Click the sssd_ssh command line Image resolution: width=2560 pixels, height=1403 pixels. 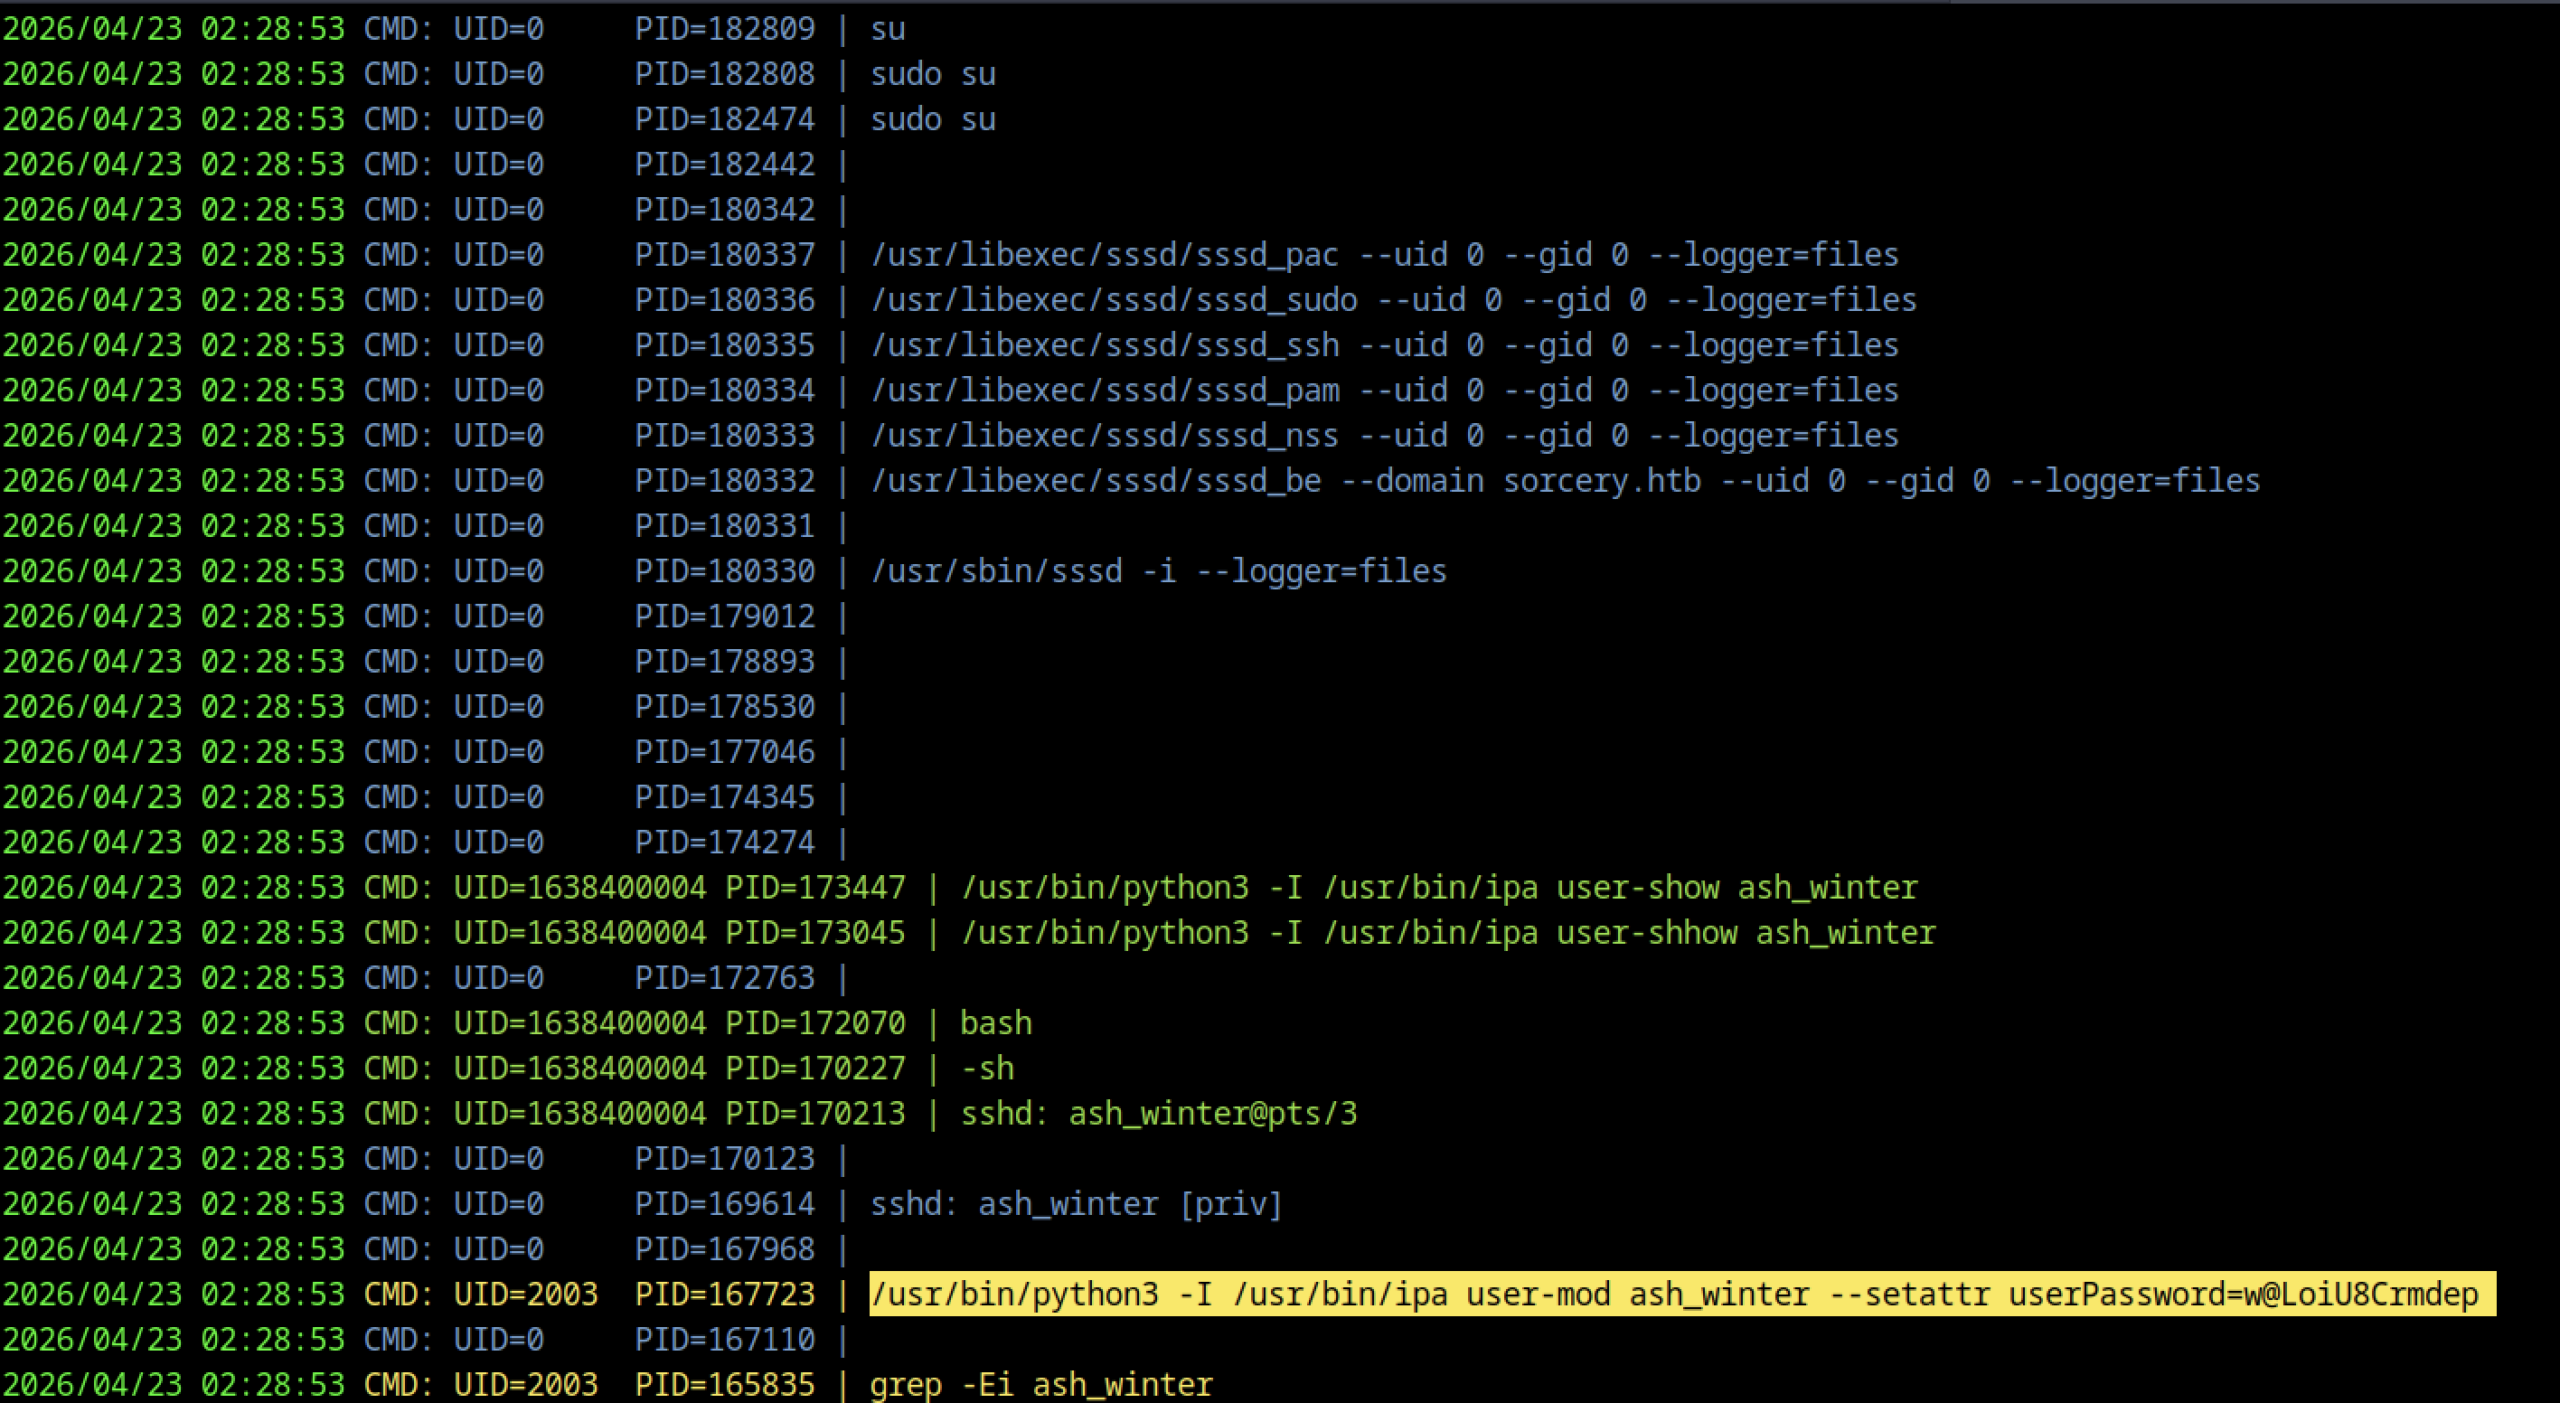(1384, 345)
